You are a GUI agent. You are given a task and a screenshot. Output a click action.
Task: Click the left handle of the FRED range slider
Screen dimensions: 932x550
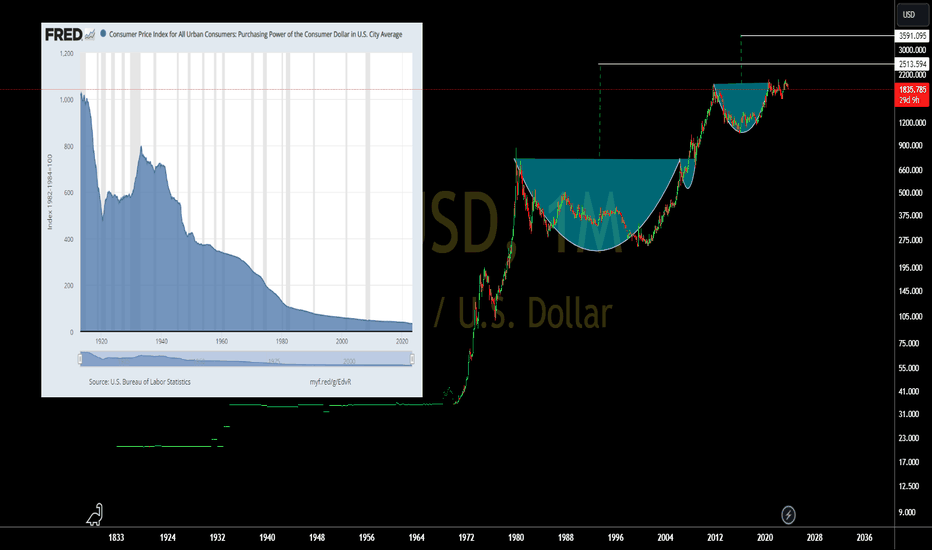tap(80, 359)
